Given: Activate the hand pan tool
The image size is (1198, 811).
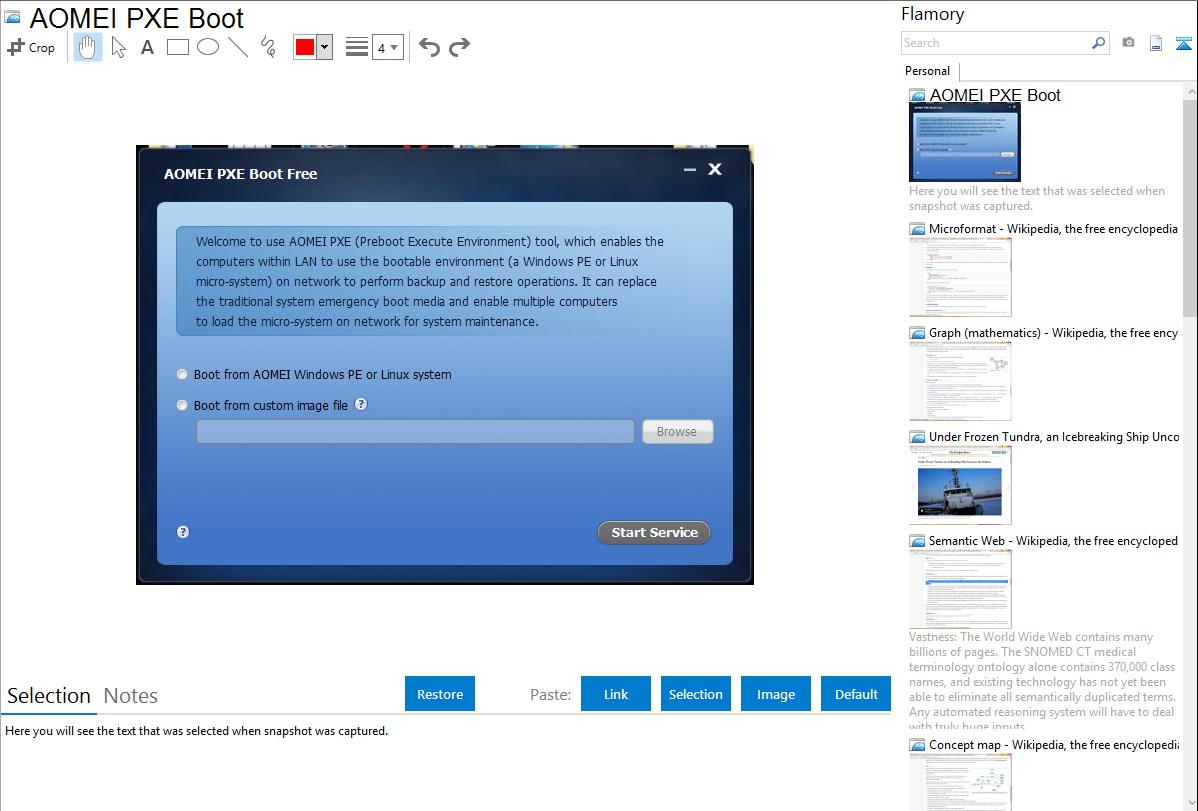Looking at the screenshot, I should 88,47.
